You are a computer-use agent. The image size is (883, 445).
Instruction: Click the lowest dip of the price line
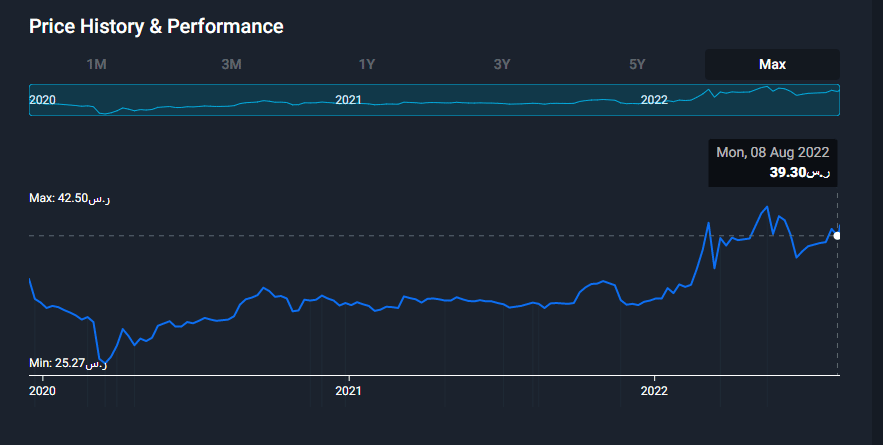point(103,362)
